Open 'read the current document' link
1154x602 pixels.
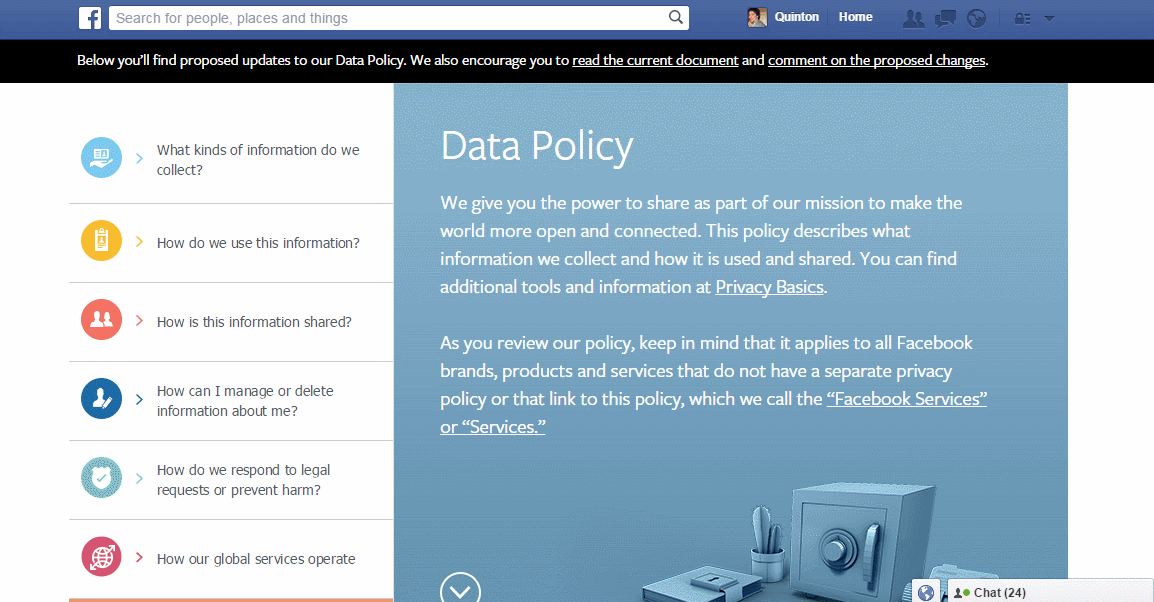click(655, 60)
